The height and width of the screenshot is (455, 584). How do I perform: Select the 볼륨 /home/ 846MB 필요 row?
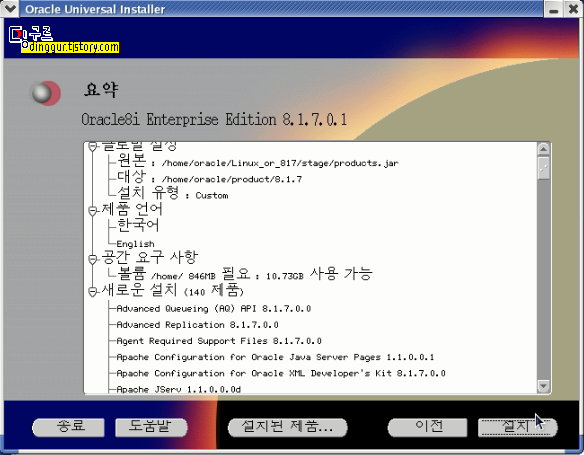point(244,274)
